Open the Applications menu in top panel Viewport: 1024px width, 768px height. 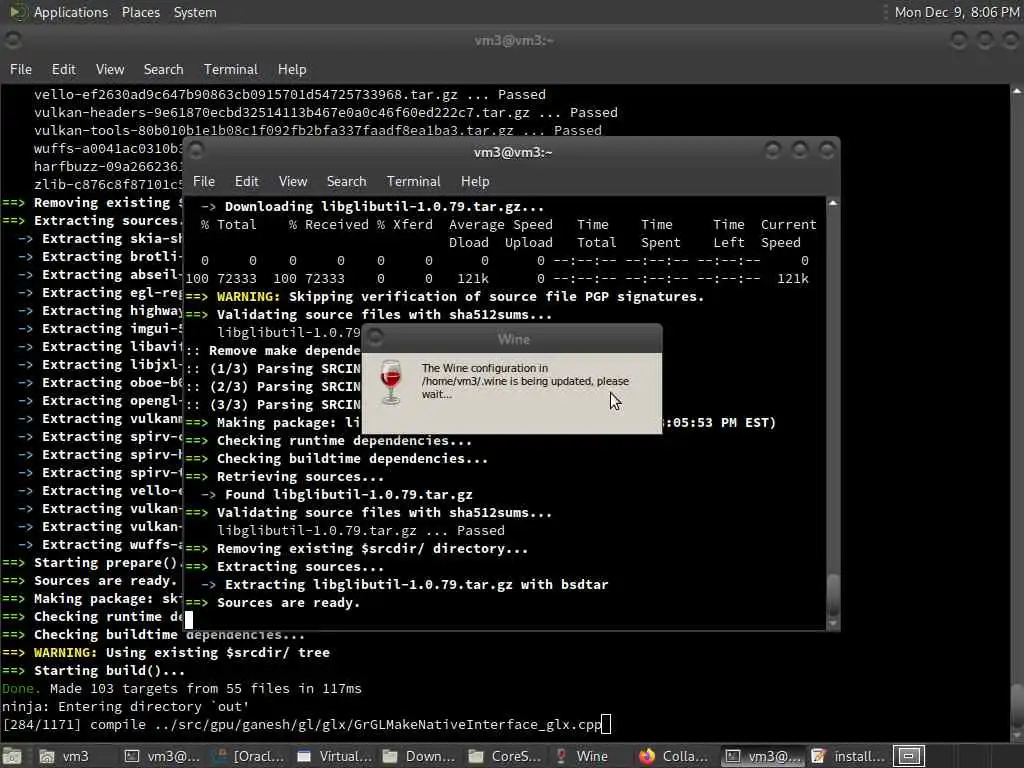coord(71,12)
